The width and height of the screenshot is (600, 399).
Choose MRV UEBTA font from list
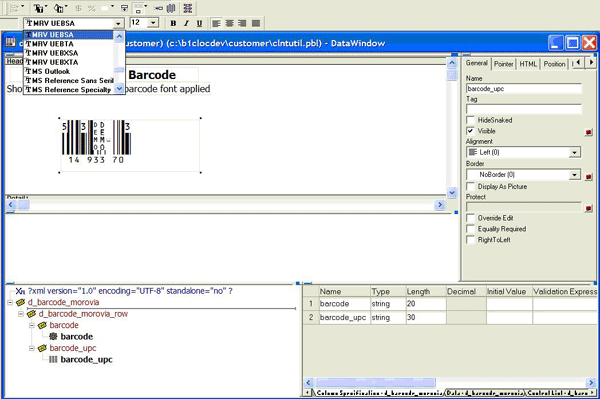coord(68,44)
